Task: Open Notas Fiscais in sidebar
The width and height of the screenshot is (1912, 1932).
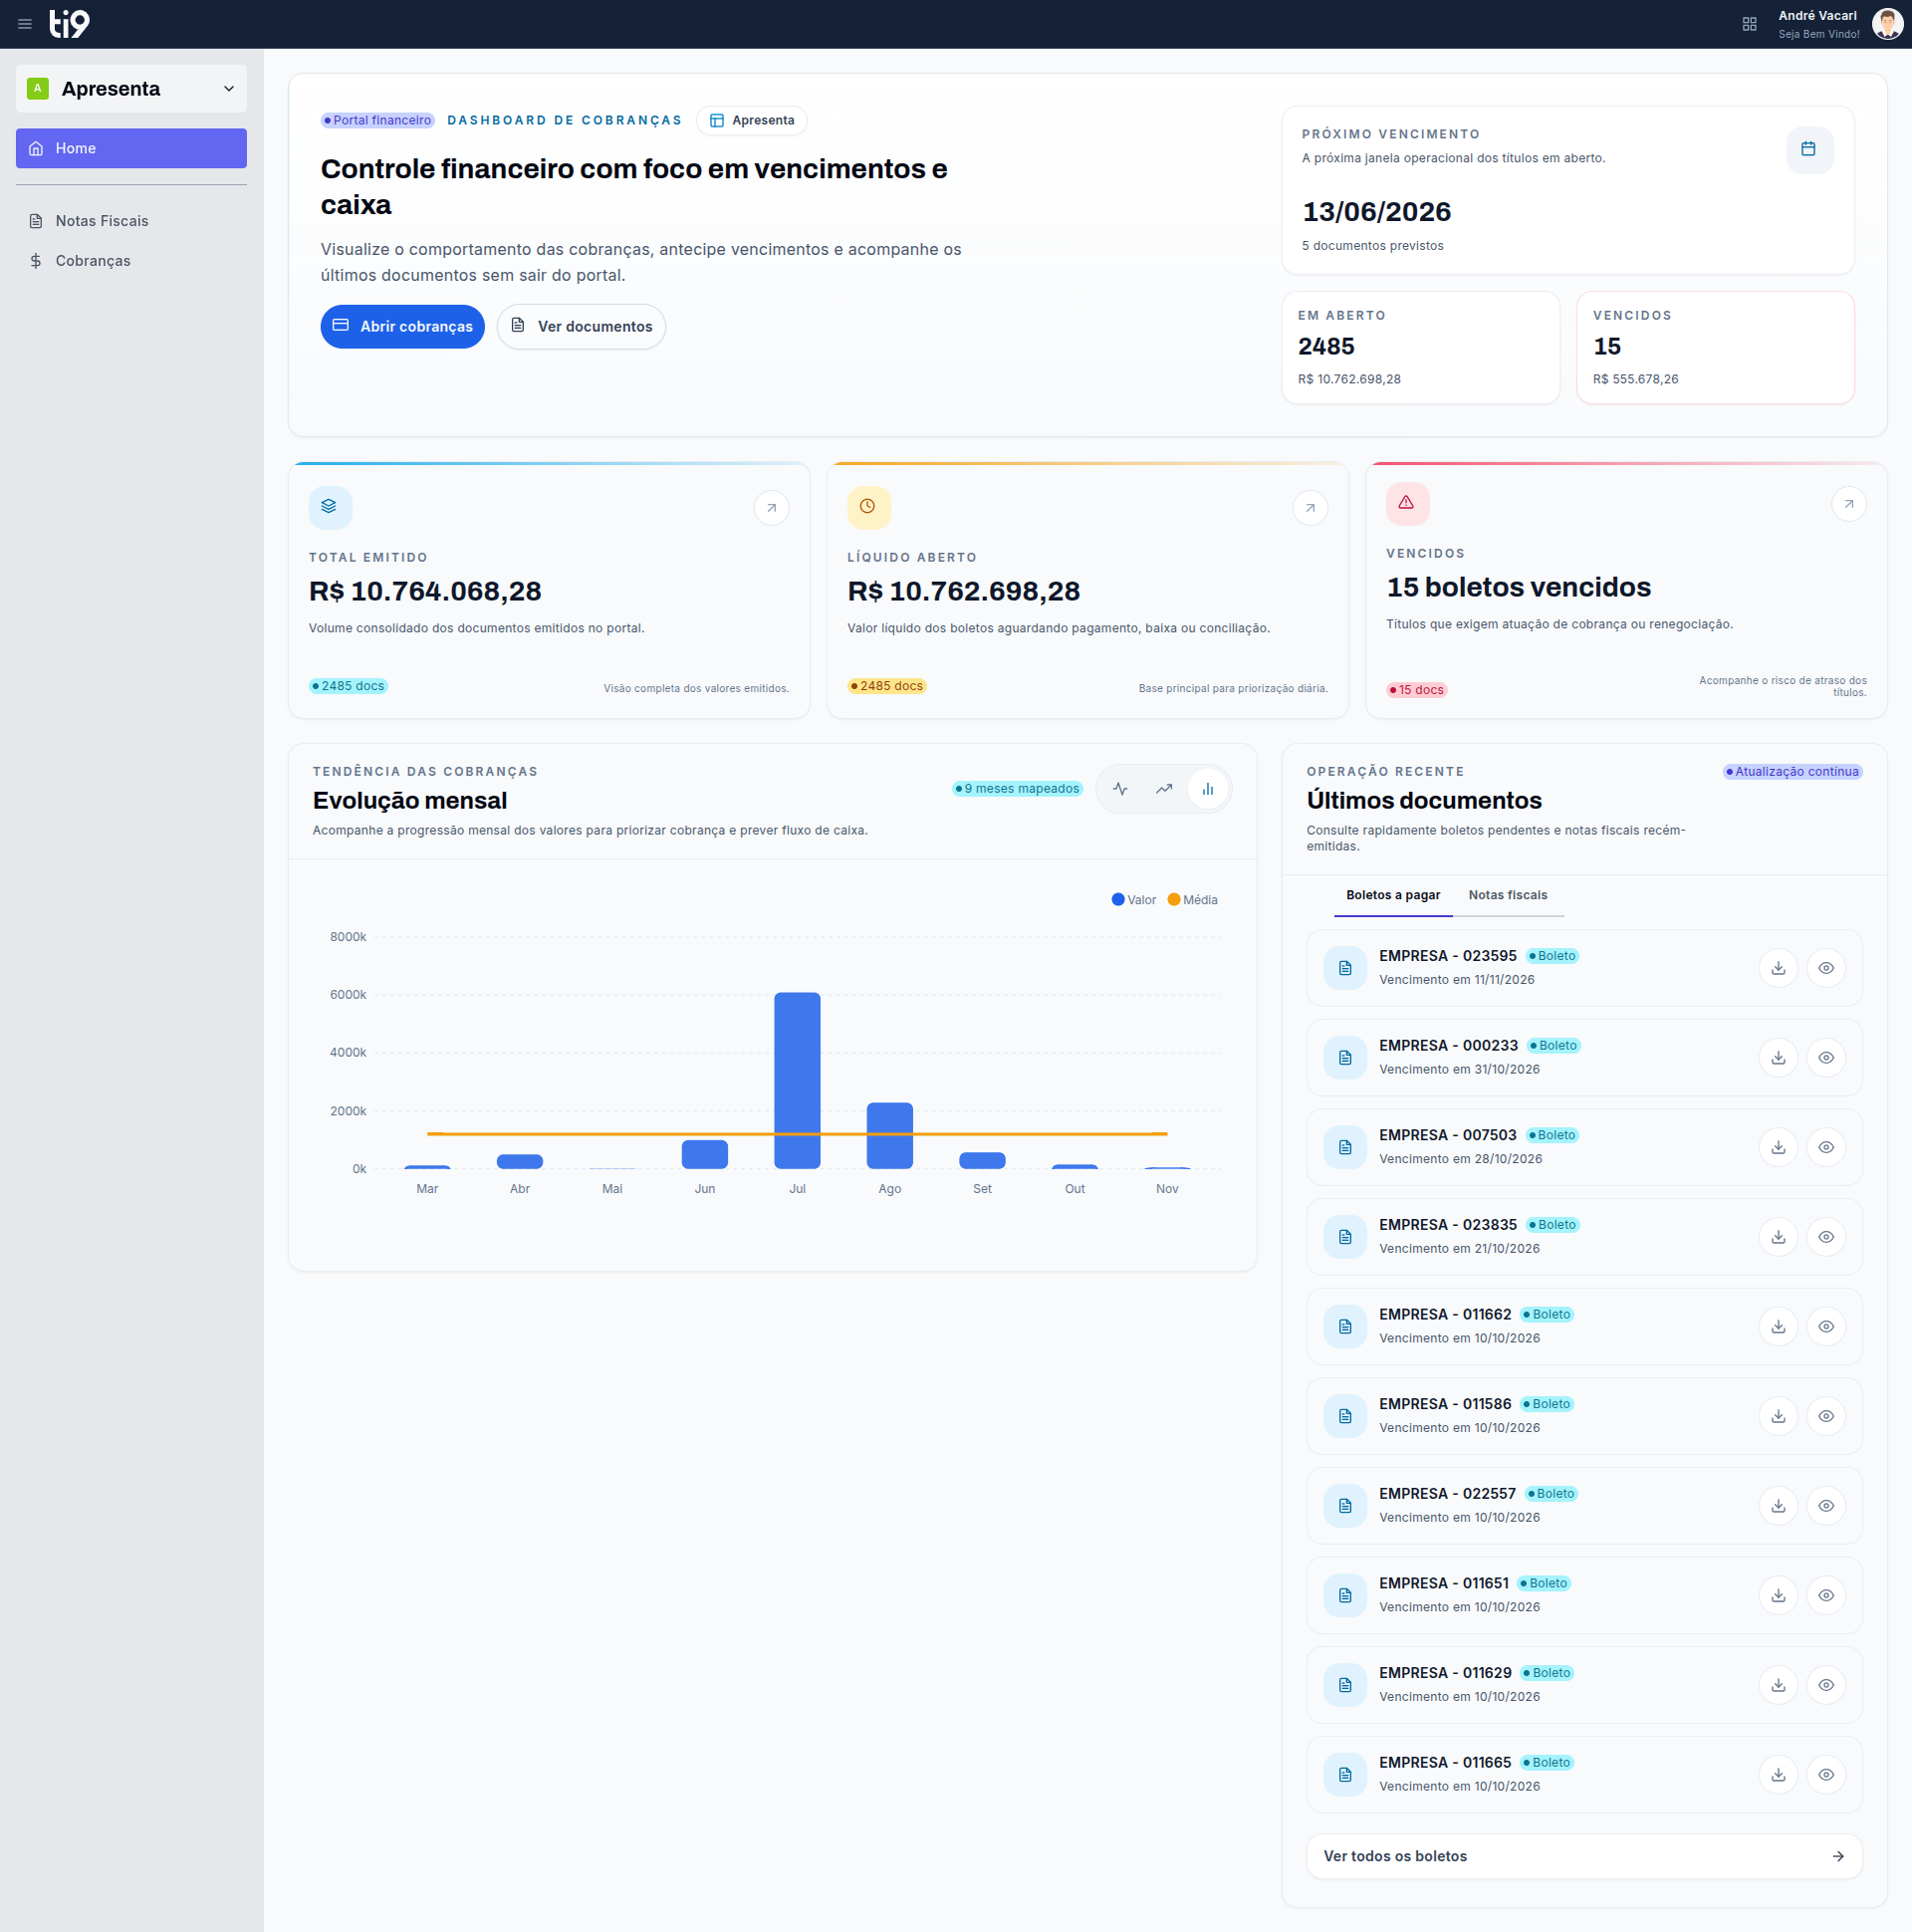Action: [131, 221]
